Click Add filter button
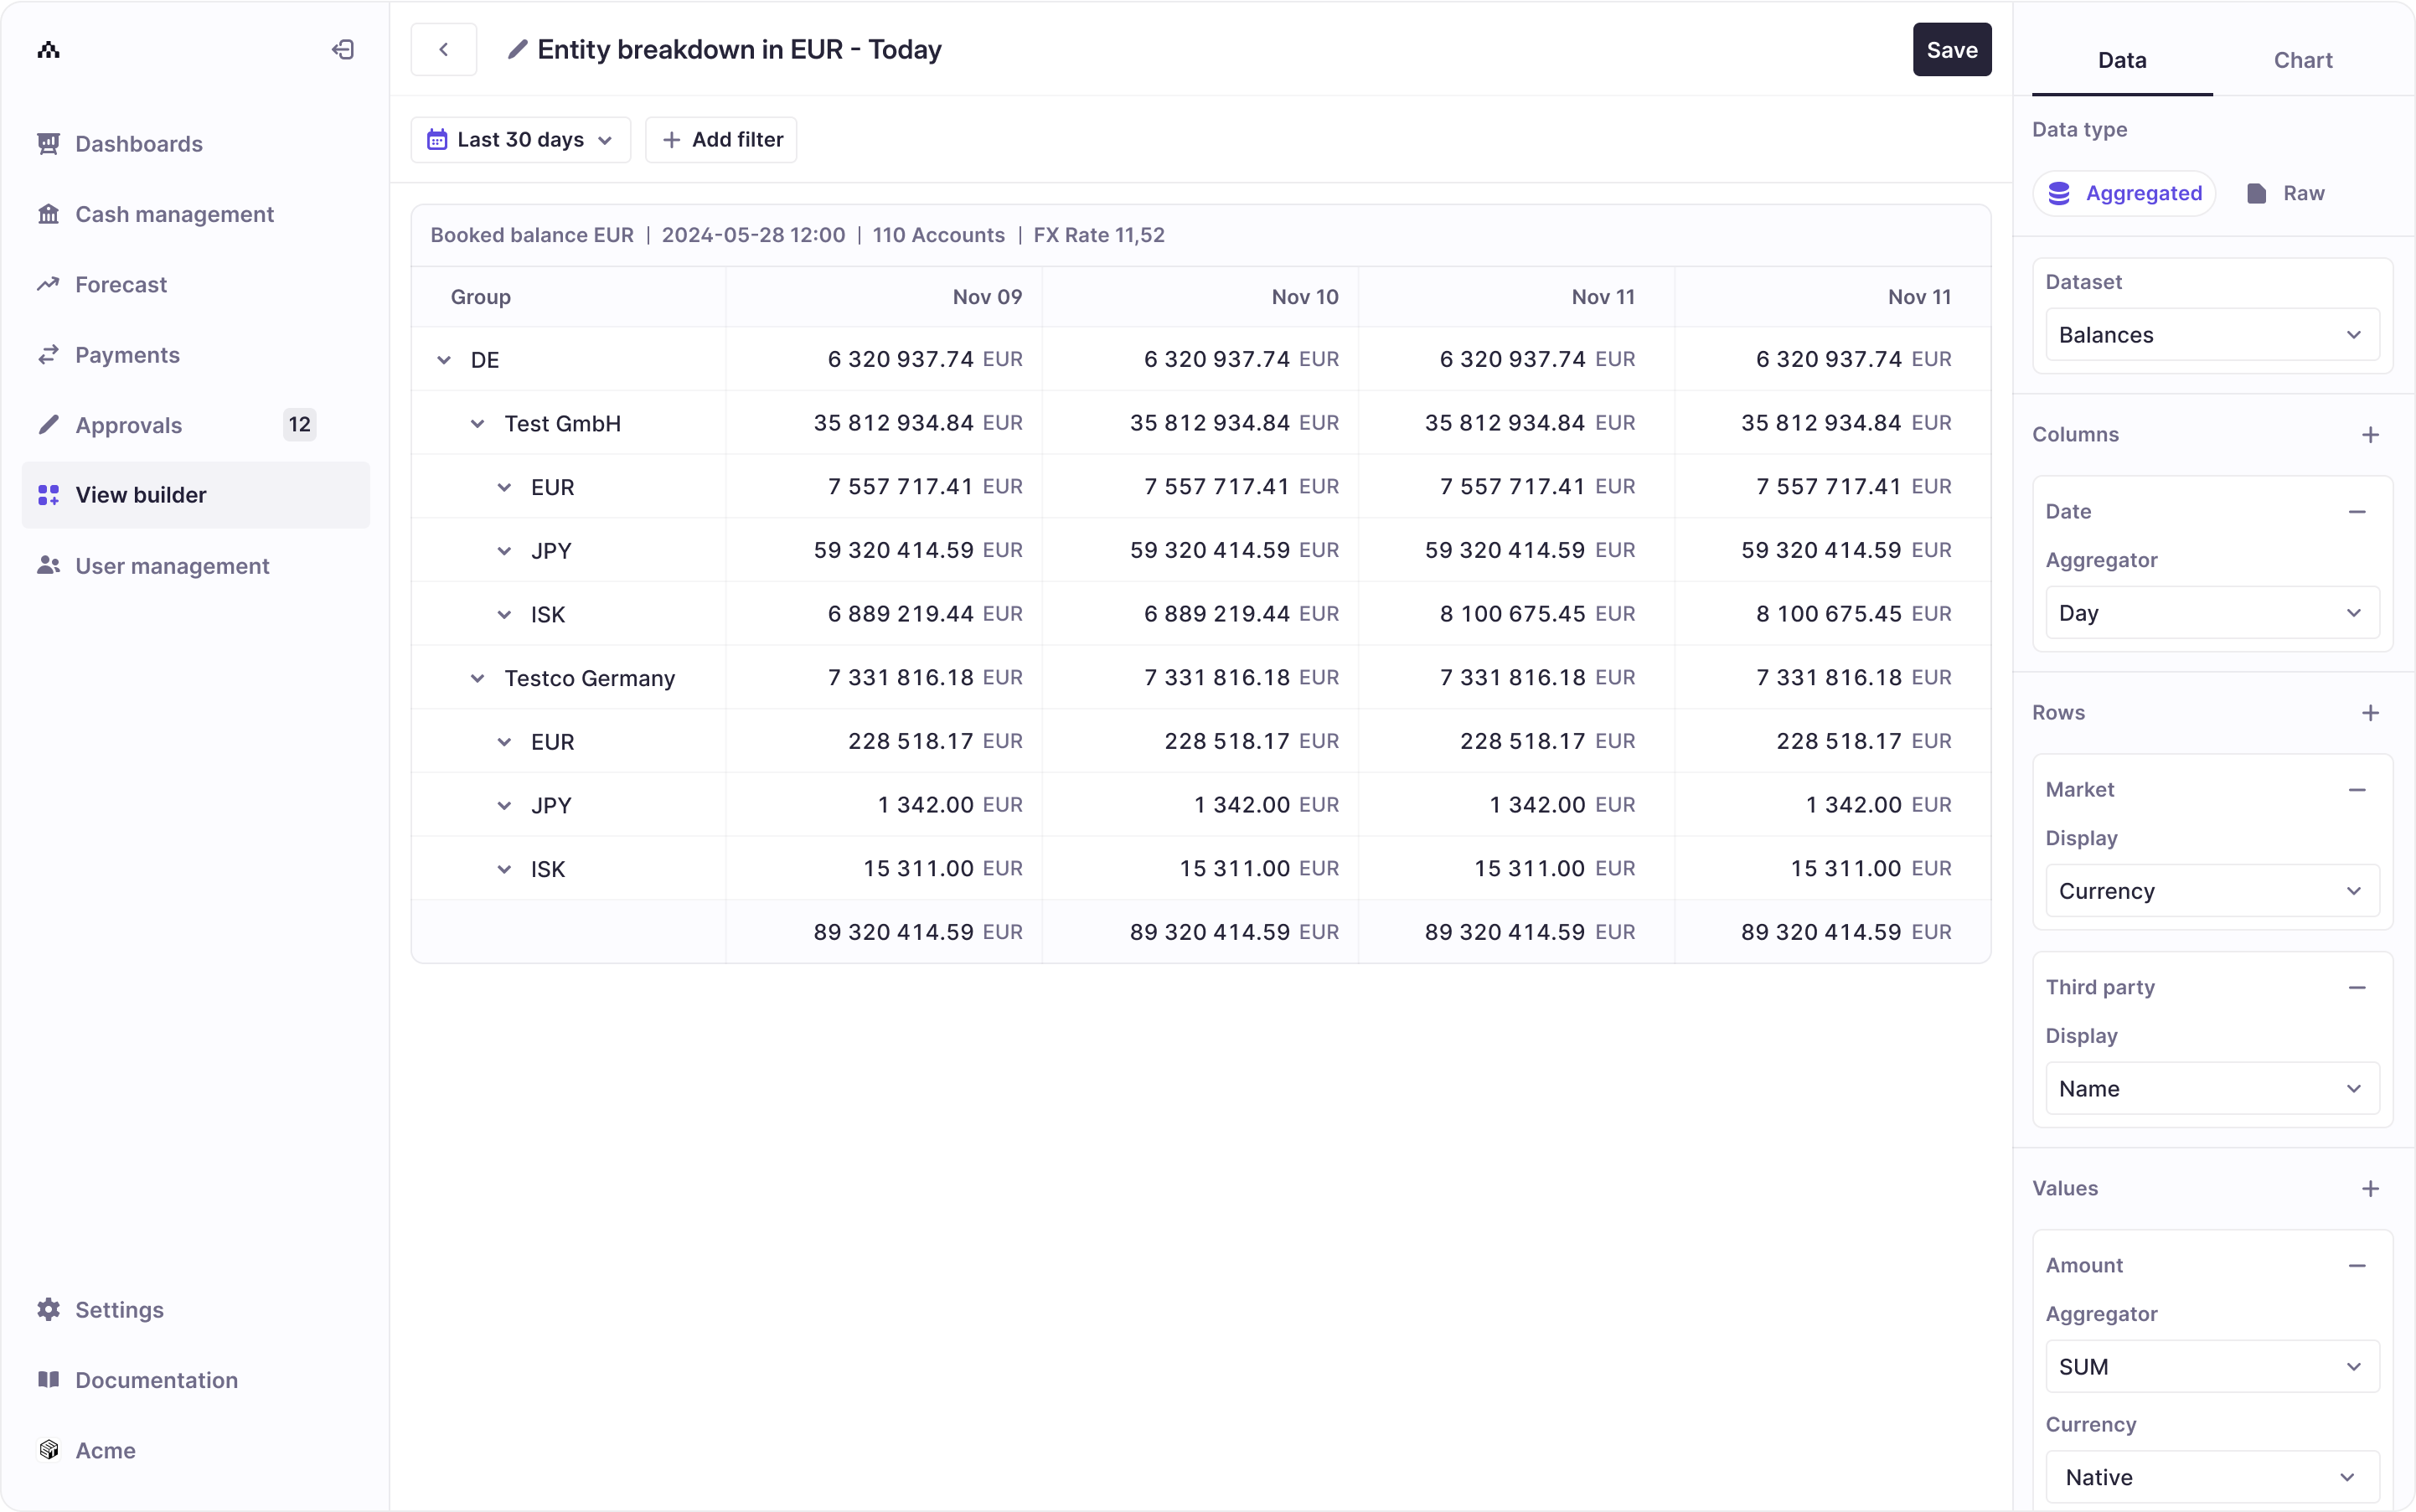Screen dimensions: 2416x1512 coord(721,140)
